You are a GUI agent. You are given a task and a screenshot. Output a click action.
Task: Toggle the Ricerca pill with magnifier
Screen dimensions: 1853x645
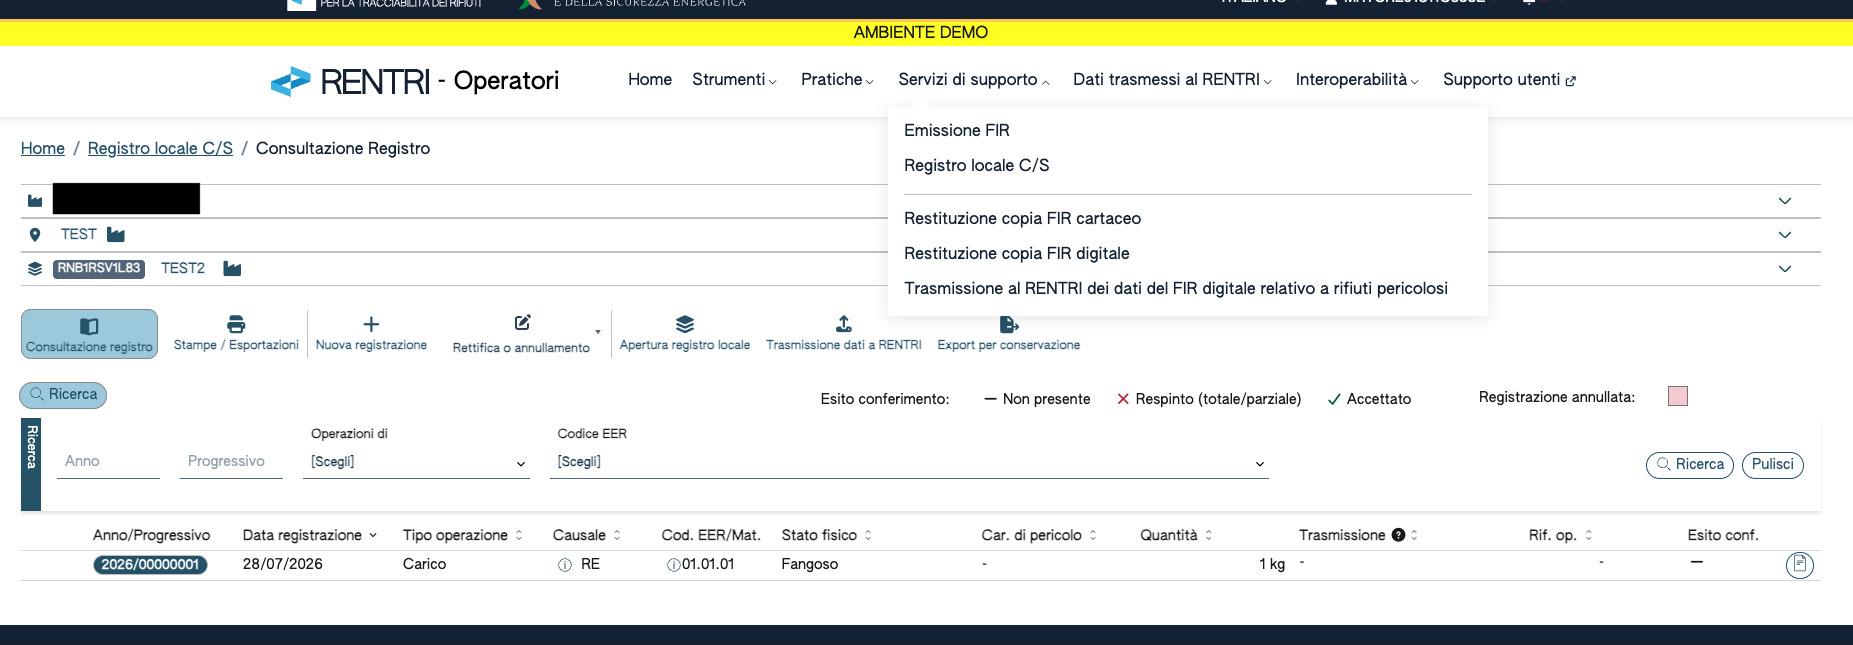coord(63,395)
